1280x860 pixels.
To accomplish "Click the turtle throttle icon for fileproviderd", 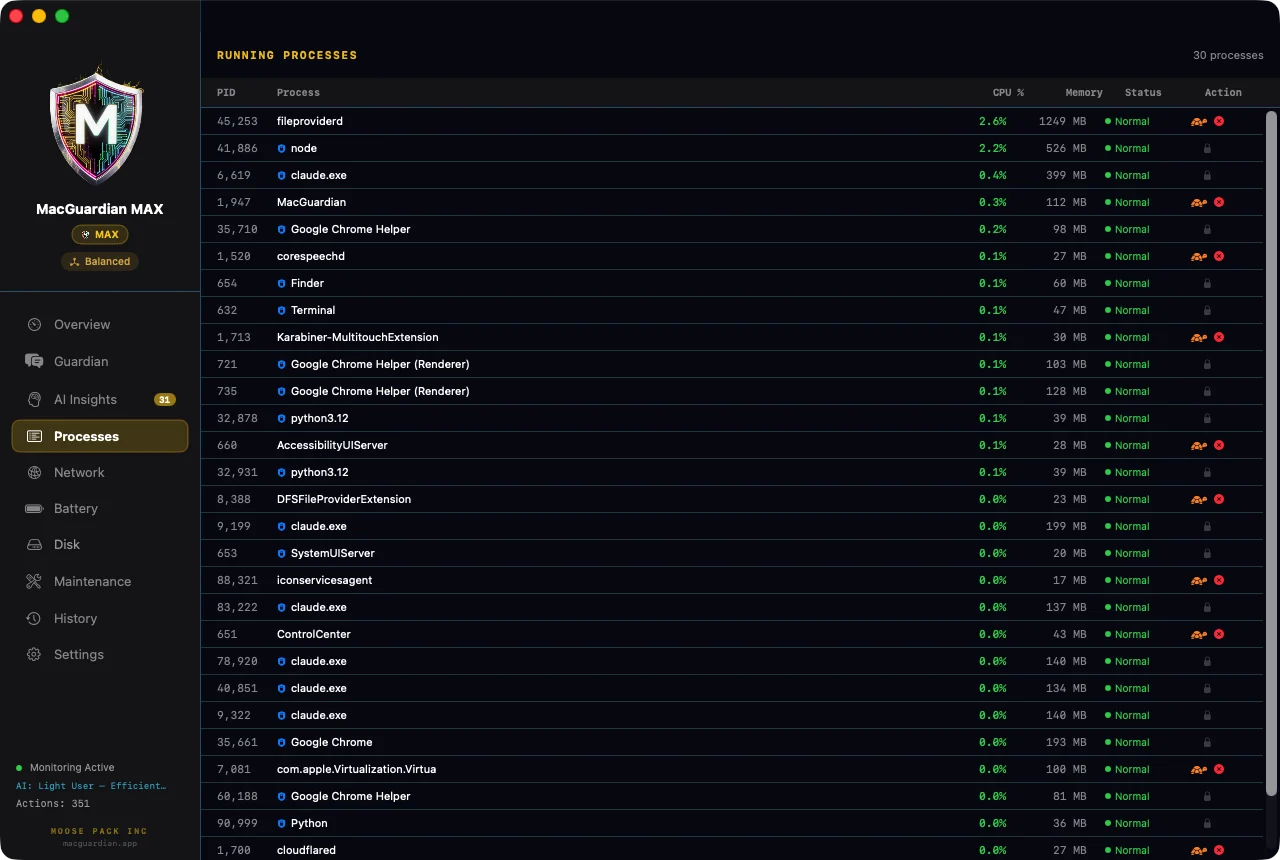I will [1198, 121].
